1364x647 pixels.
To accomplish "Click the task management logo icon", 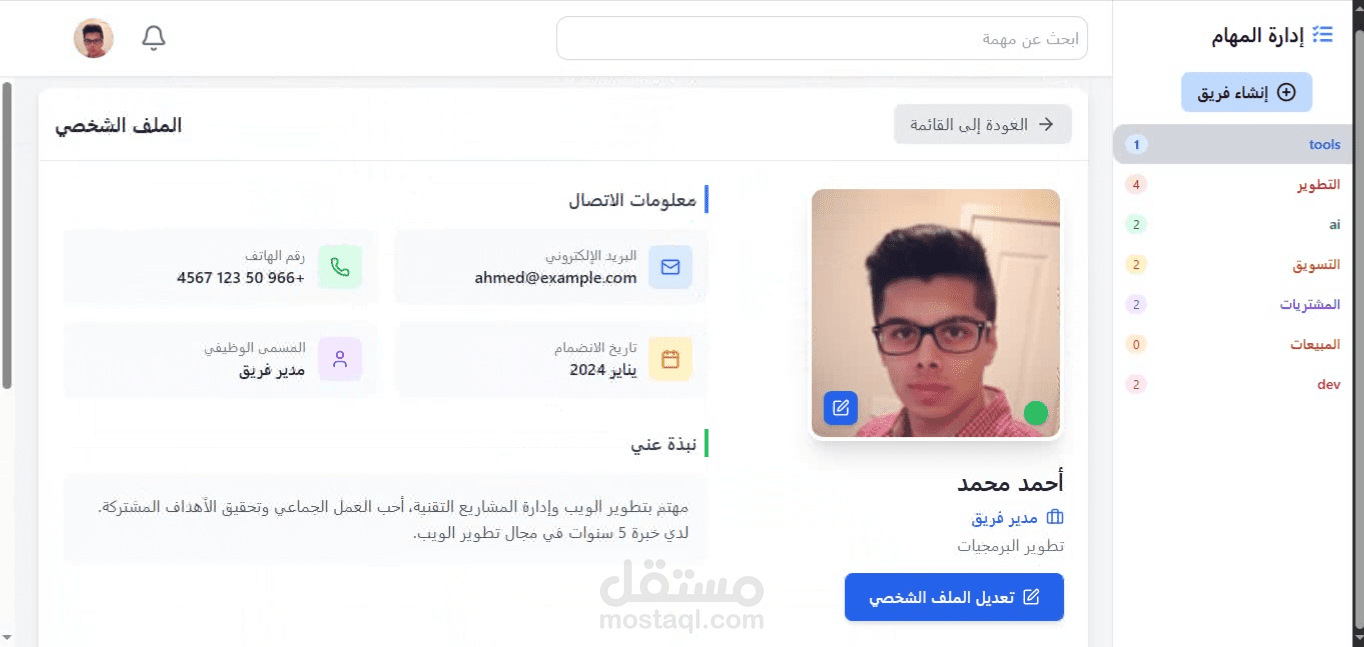I will 1323,35.
